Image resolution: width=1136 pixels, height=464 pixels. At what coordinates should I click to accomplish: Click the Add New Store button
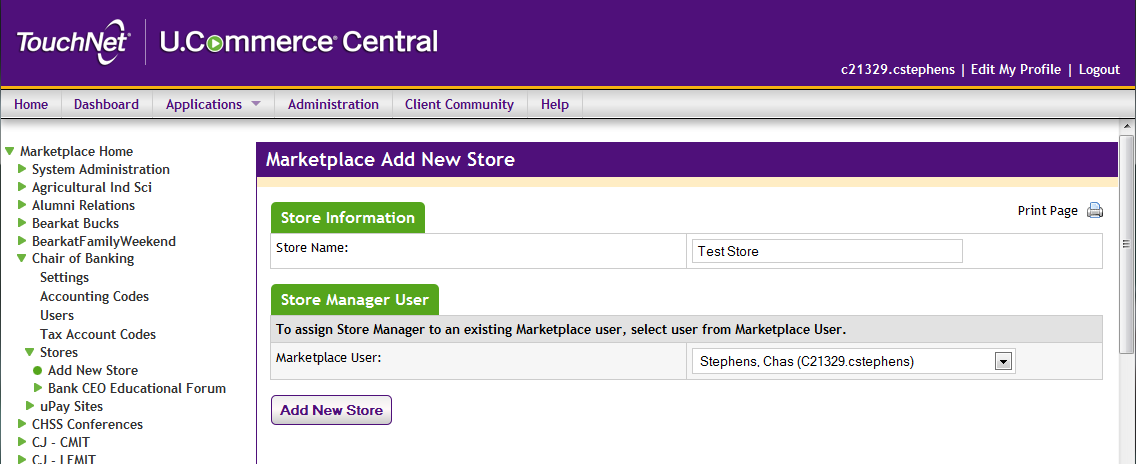(x=331, y=410)
